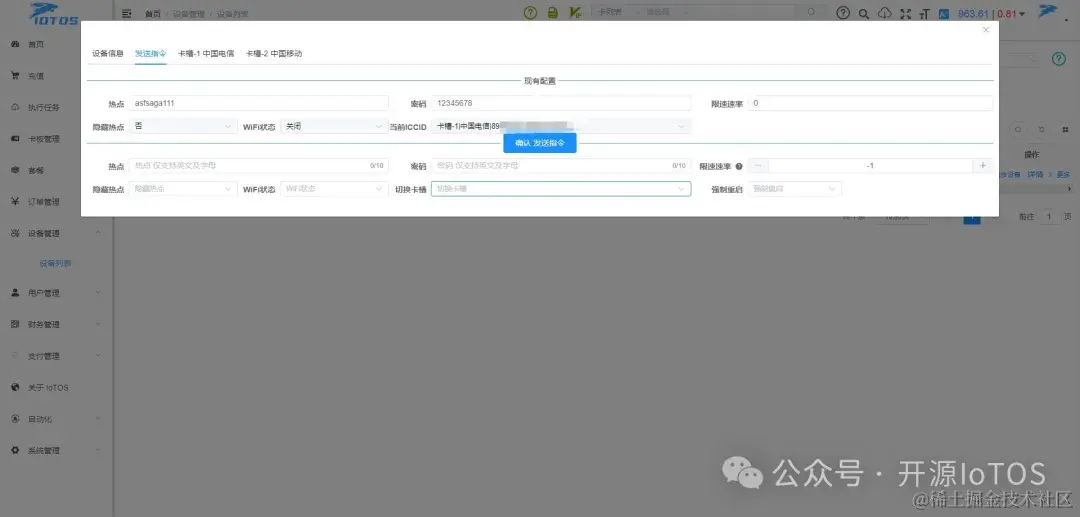
Task: Open the existing 隐藏热点 dropdown showing 否
Action: point(183,127)
